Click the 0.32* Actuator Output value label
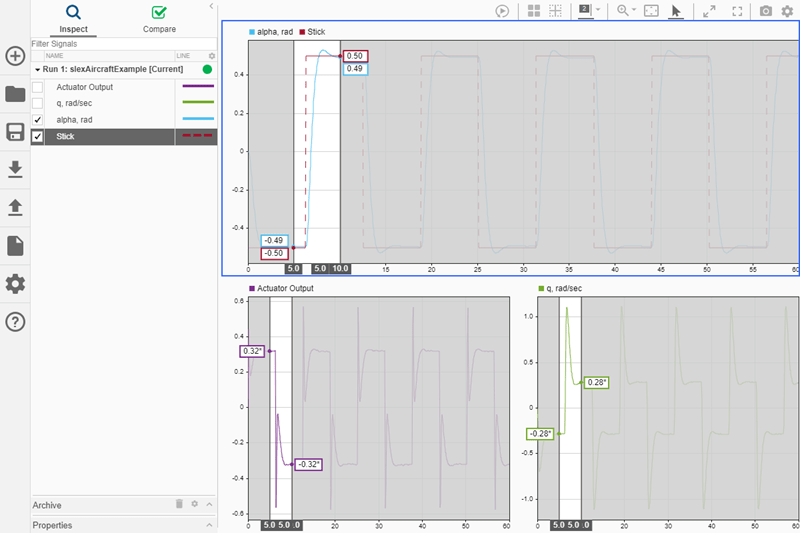The height and width of the screenshot is (533, 800). [x=253, y=351]
